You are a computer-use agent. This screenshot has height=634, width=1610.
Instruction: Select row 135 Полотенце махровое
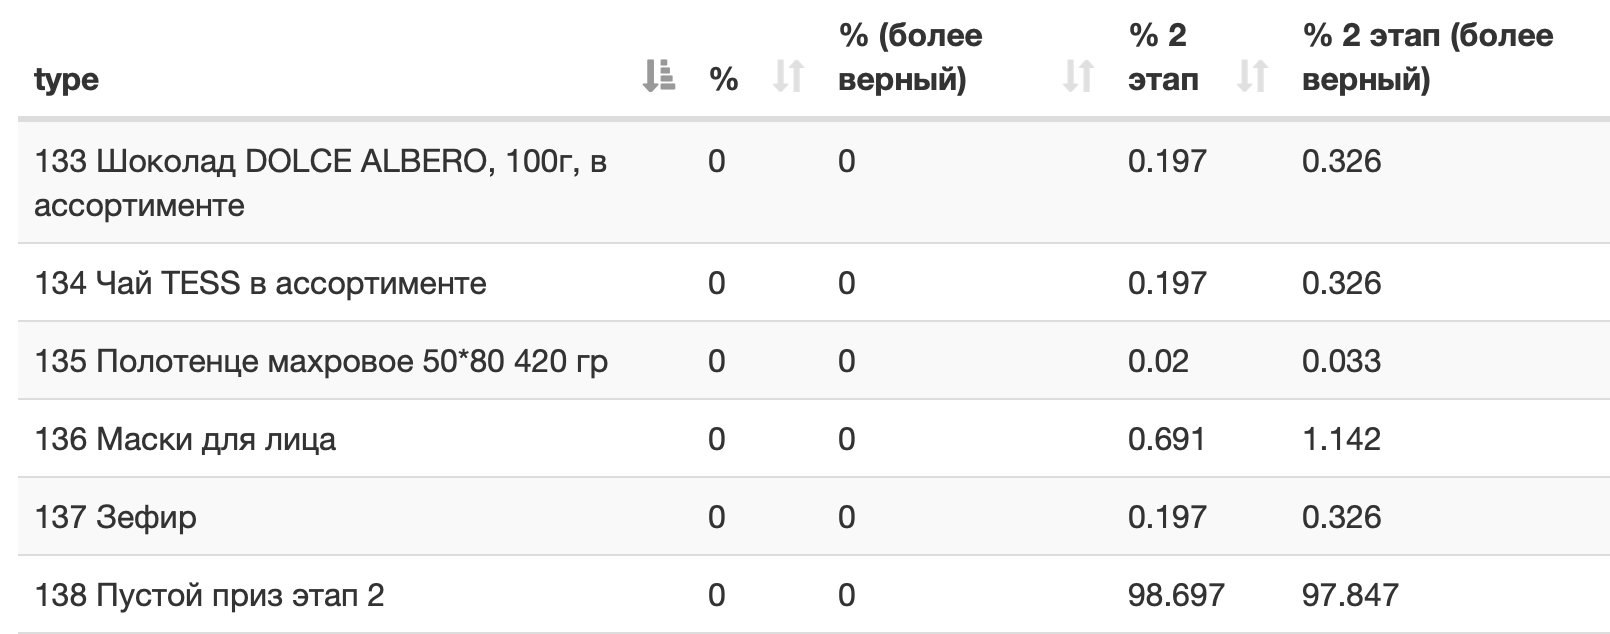814,361
